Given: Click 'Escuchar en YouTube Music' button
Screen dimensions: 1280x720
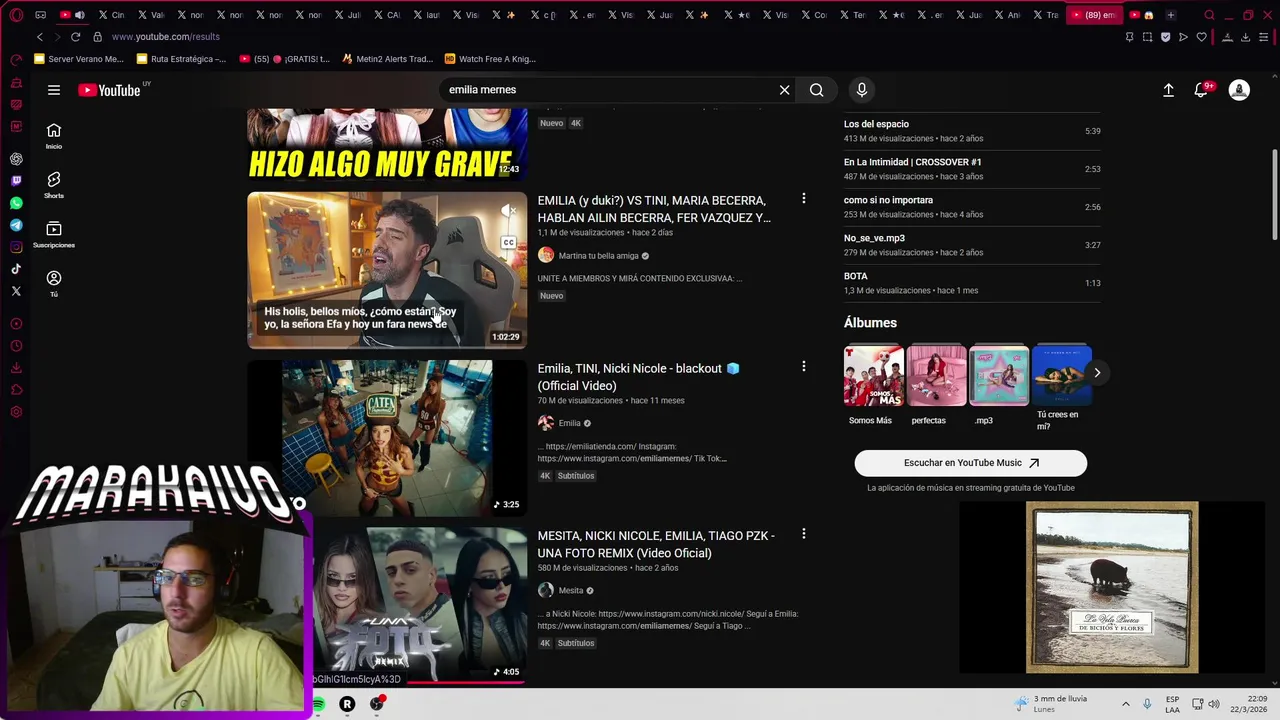Looking at the screenshot, I should click(971, 463).
